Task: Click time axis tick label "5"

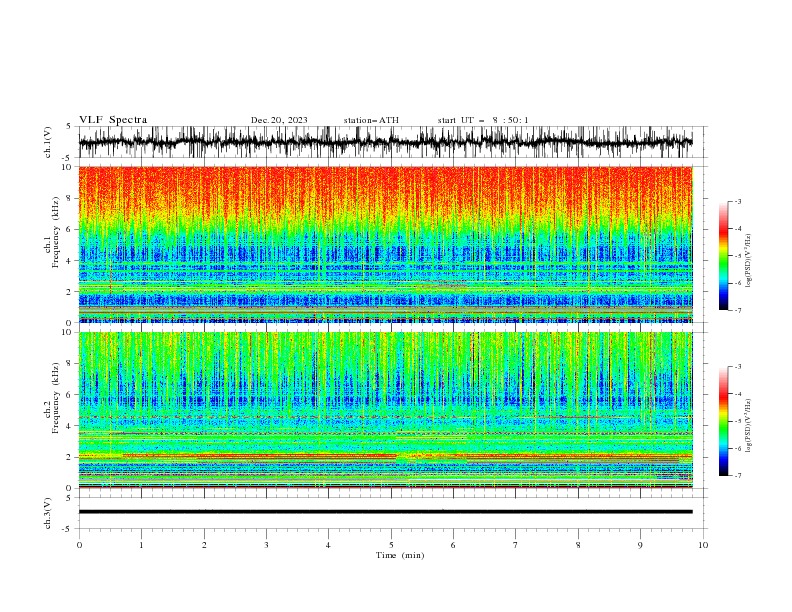Action: pyautogui.click(x=391, y=545)
